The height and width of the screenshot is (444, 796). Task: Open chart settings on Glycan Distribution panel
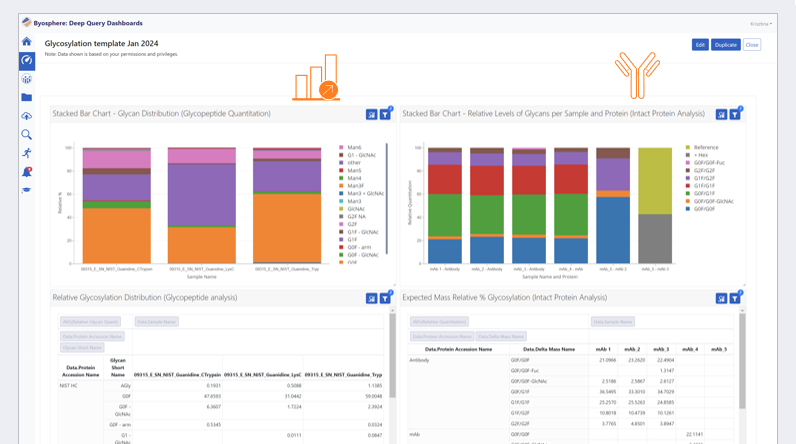click(x=371, y=115)
